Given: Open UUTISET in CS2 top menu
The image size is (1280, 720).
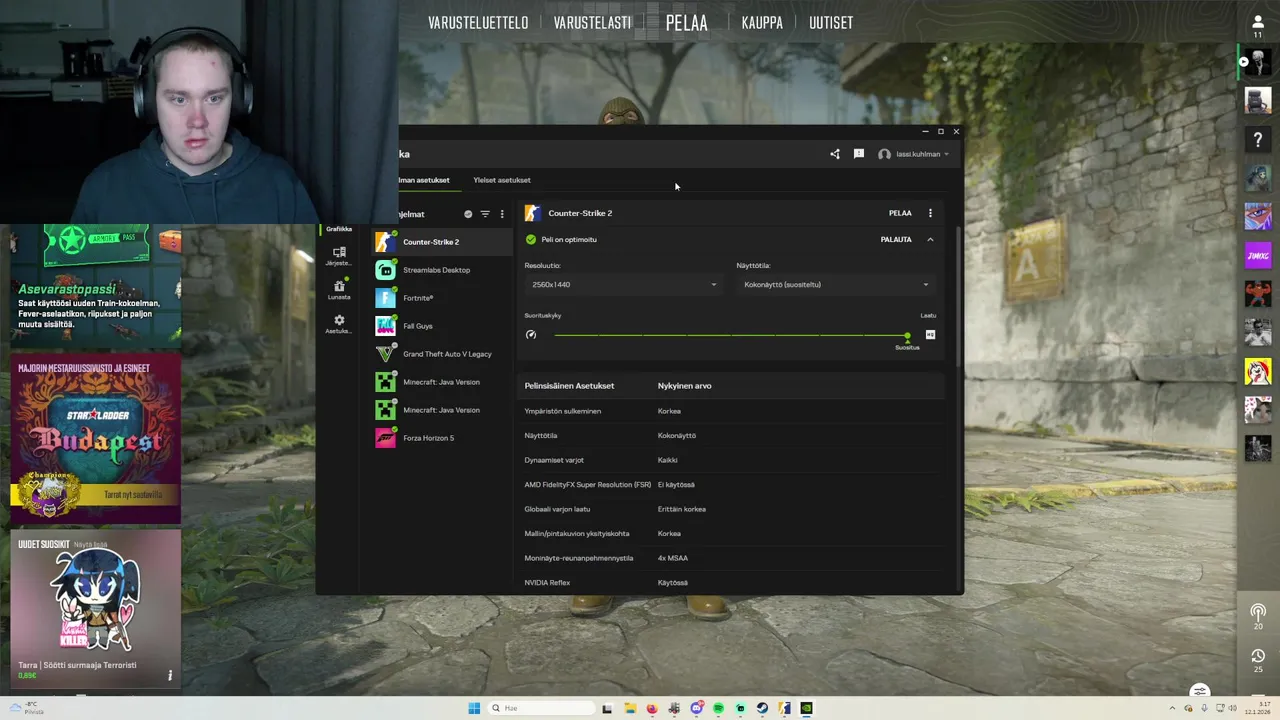Looking at the screenshot, I should (x=831, y=23).
